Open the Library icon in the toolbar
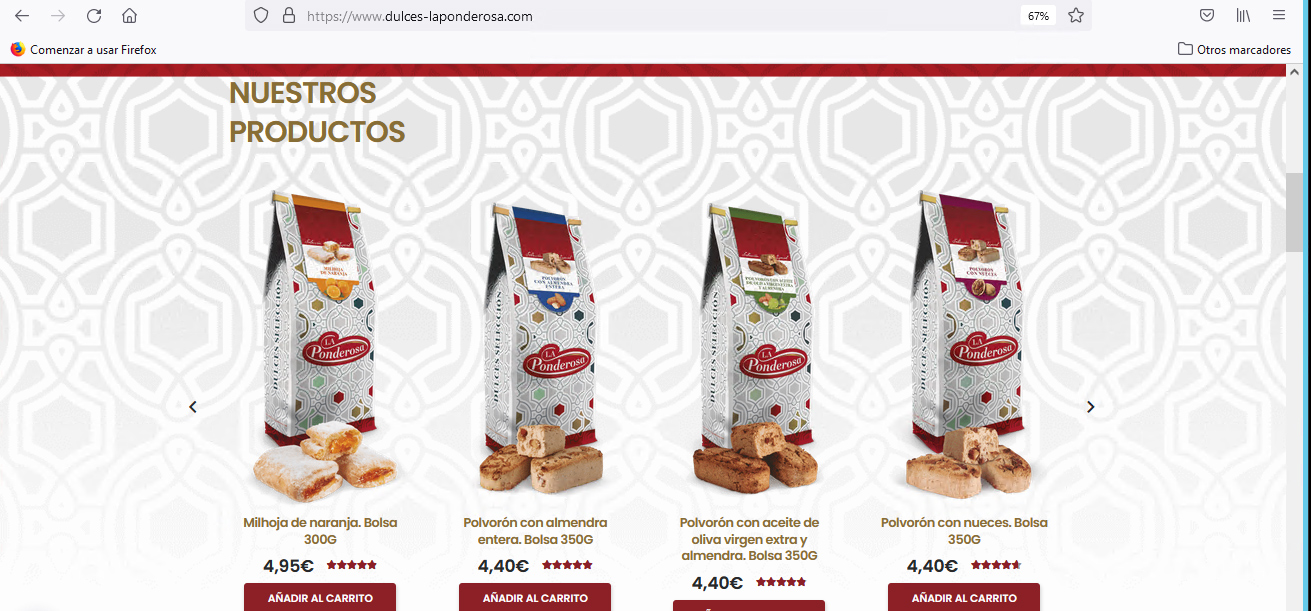This screenshot has height=611, width=1311. pyautogui.click(x=1243, y=16)
